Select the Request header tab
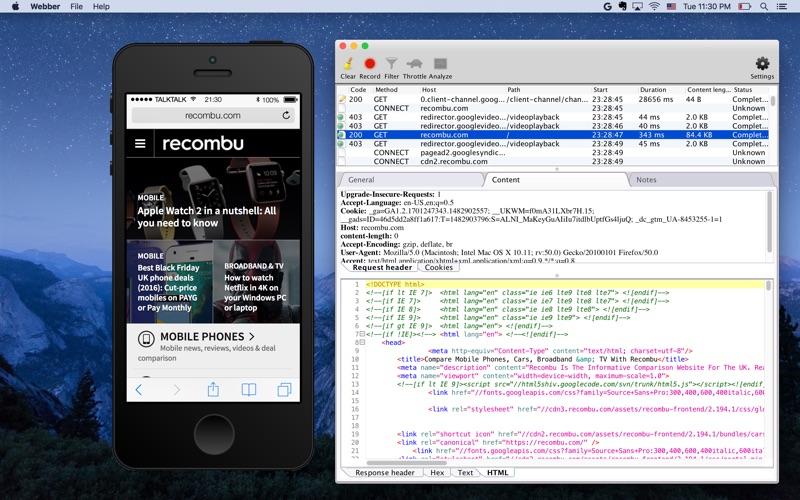800x500 pixels. coord(382,267)
